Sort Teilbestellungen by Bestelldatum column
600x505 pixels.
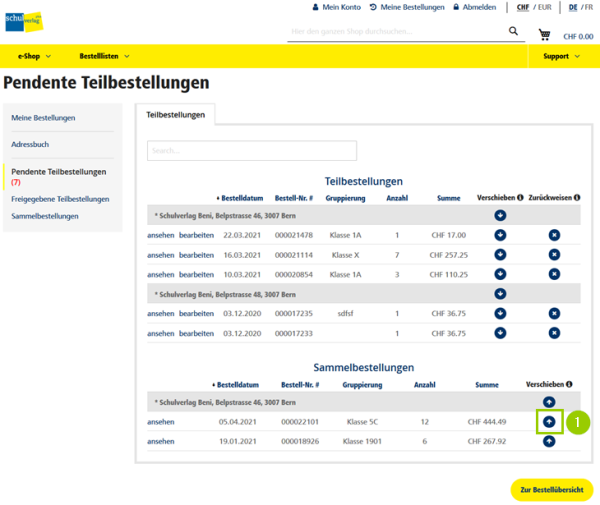[x=238, y=197]
